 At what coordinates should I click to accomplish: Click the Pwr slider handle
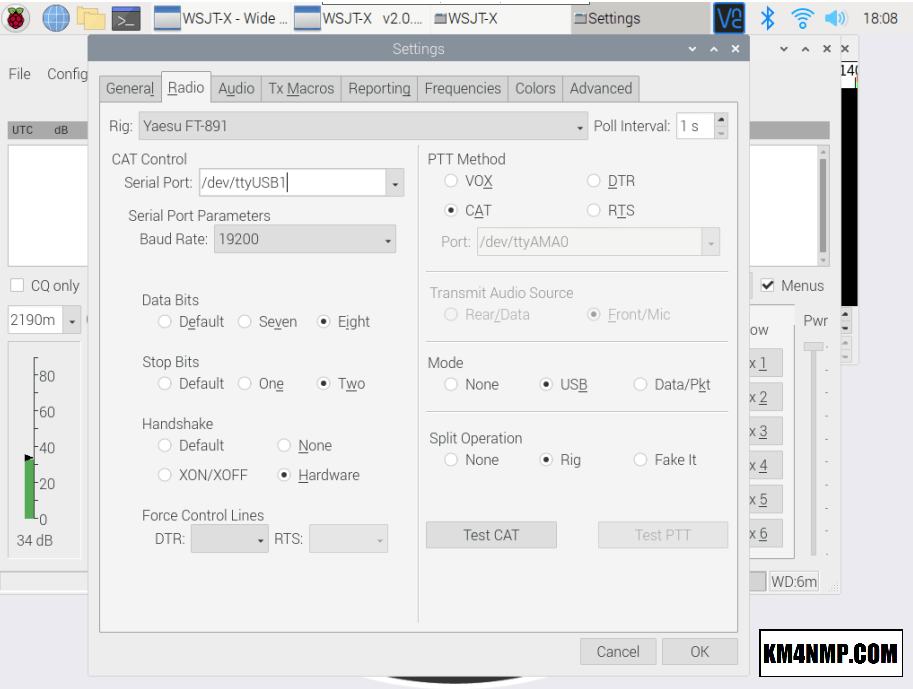point(814,346)
